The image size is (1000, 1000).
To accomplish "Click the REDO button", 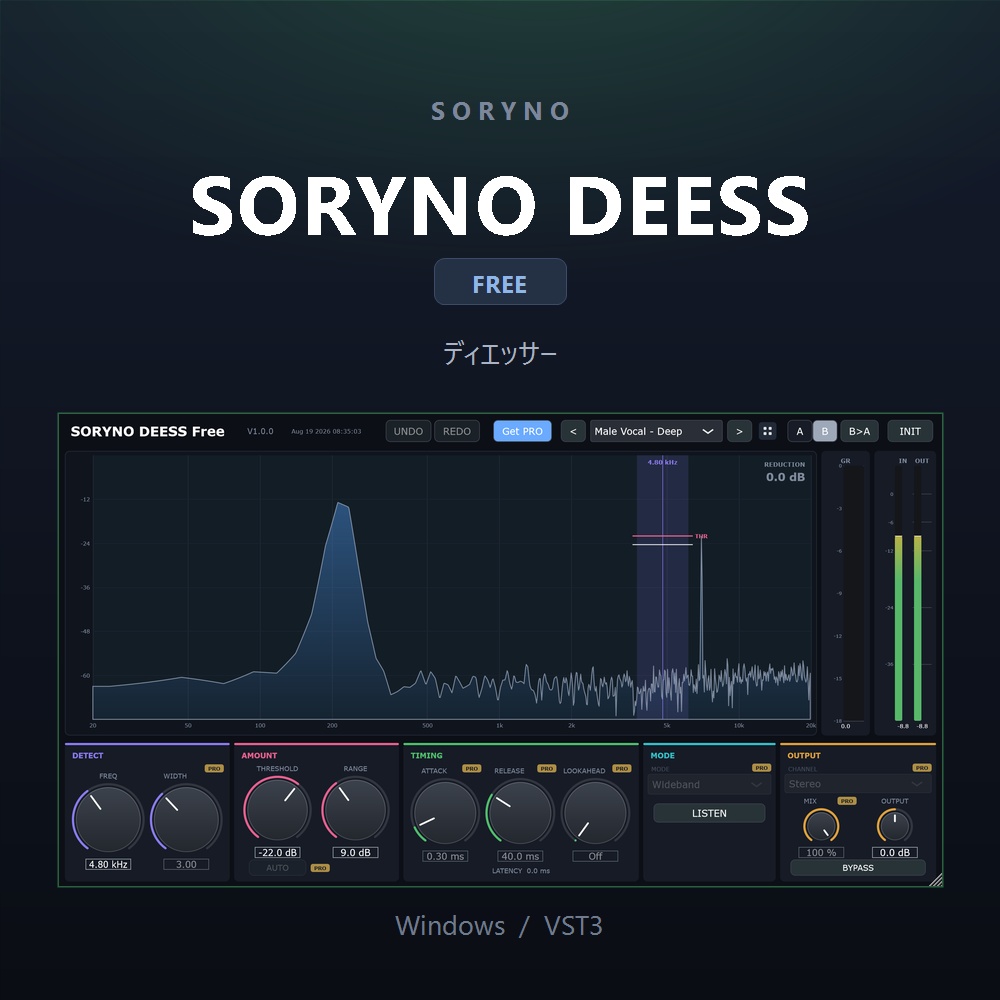I will (457, 431).
